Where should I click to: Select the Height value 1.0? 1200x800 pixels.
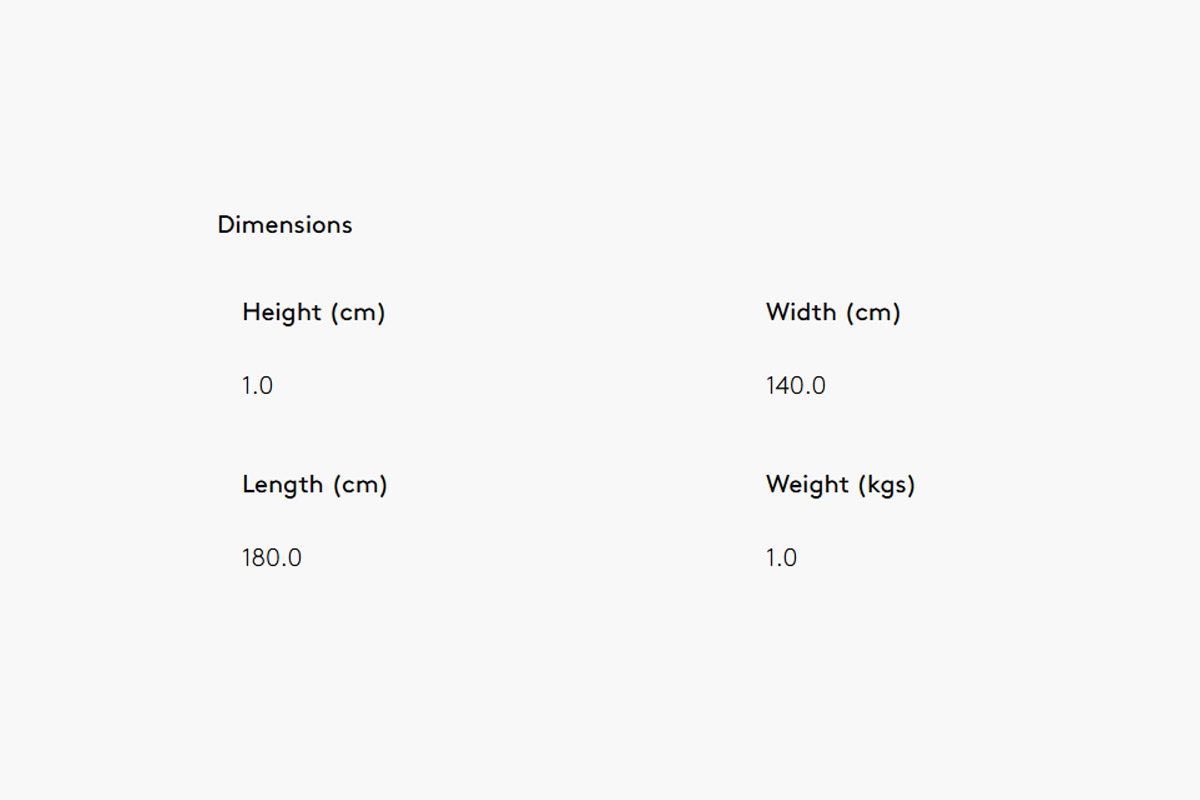point(257,386)
